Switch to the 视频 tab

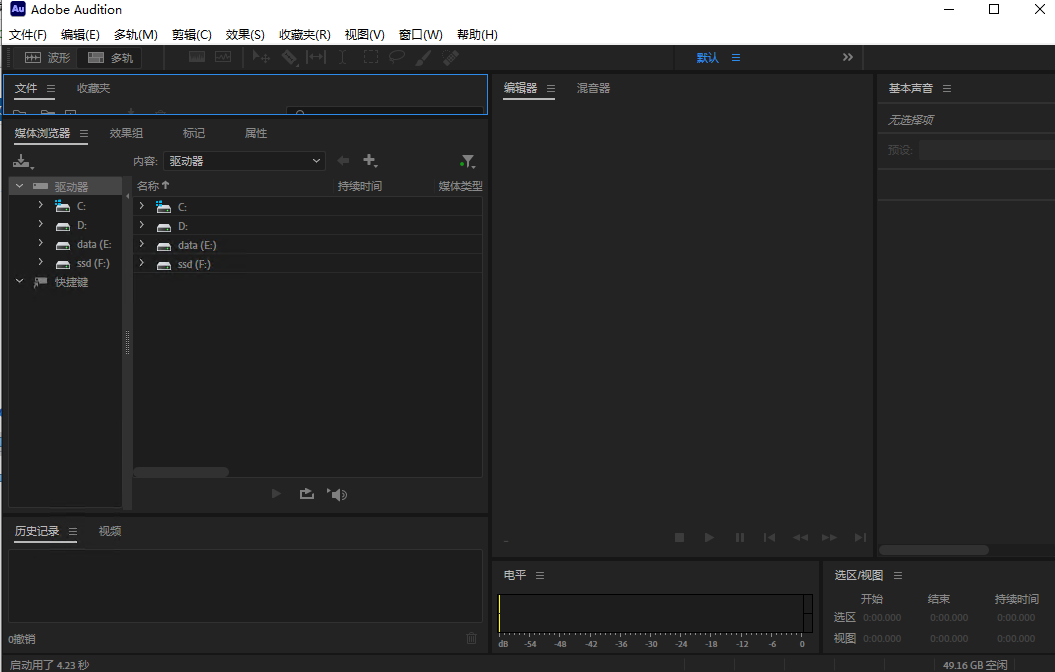pos(110,531)
